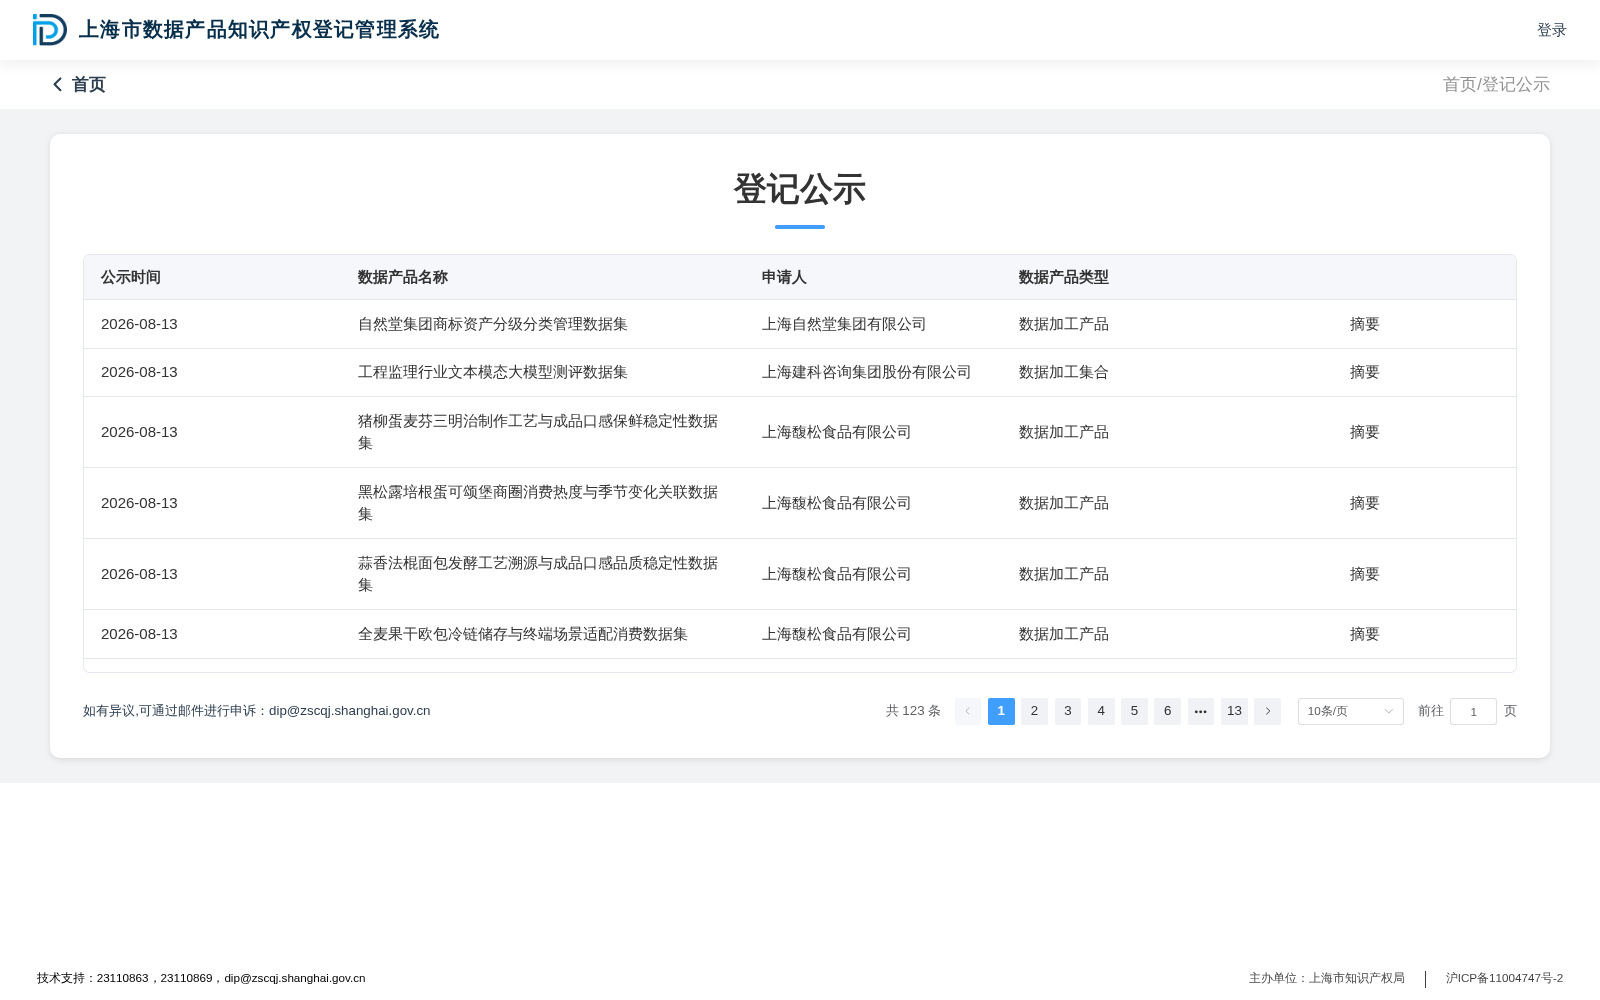Click the 申请人 column header

(784, 277)
